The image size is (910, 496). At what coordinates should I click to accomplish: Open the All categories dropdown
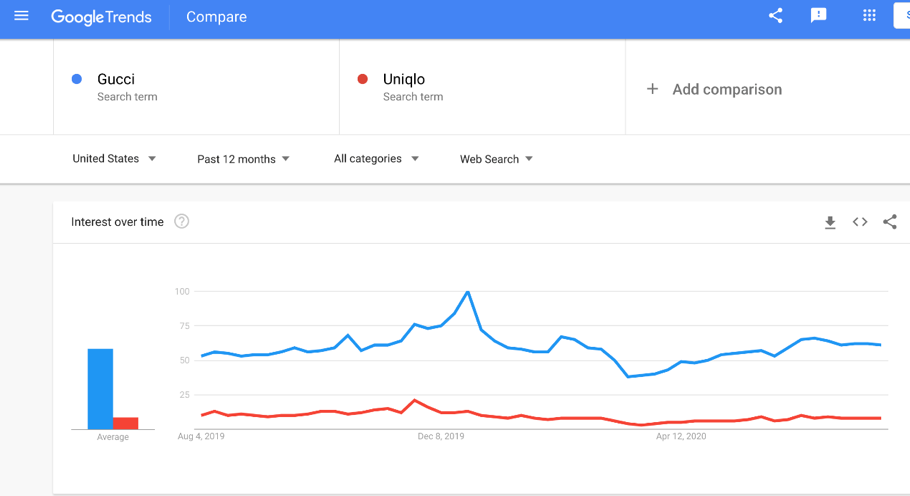[376, 159]
